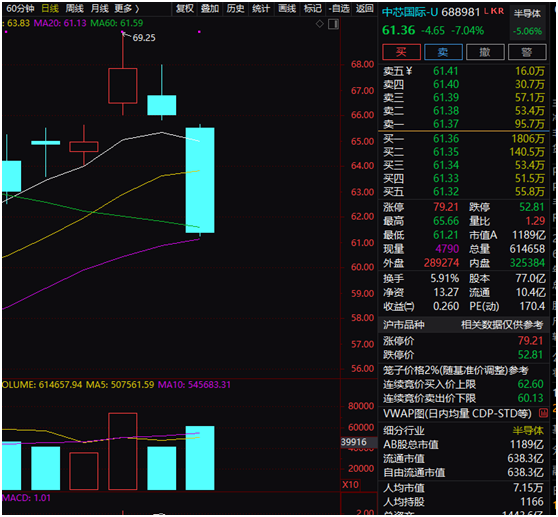
Task: Click the 撤 cancel order button
Action: (x=485, y=52)
